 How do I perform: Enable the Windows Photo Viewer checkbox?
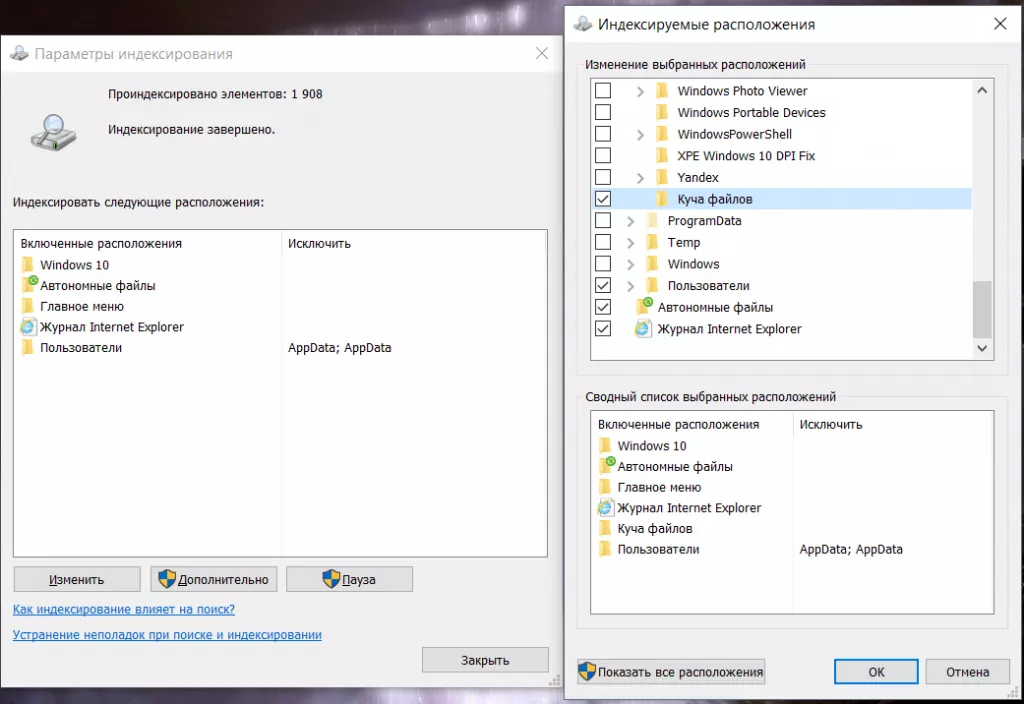604,90
